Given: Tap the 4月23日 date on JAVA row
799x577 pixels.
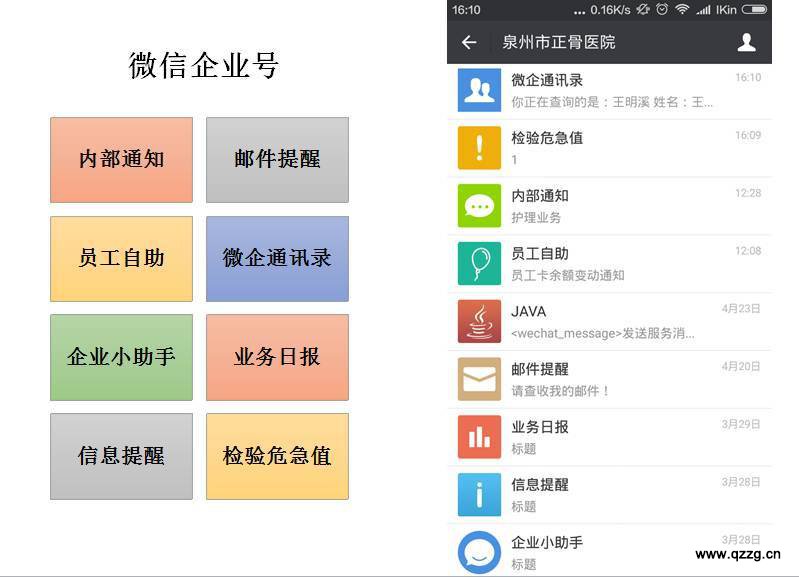Looking at the screenshot, I should 741,309.
